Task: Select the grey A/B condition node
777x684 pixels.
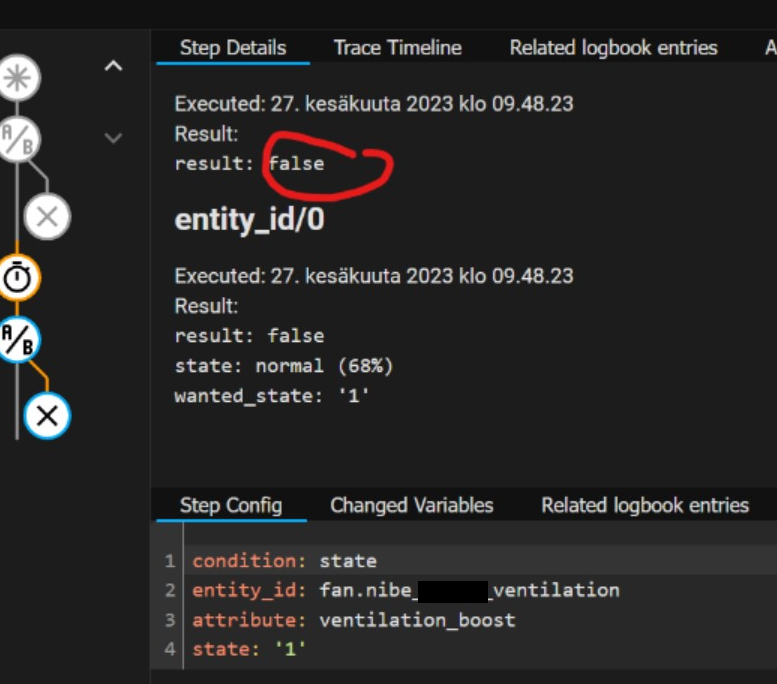Action: (16, 141)
